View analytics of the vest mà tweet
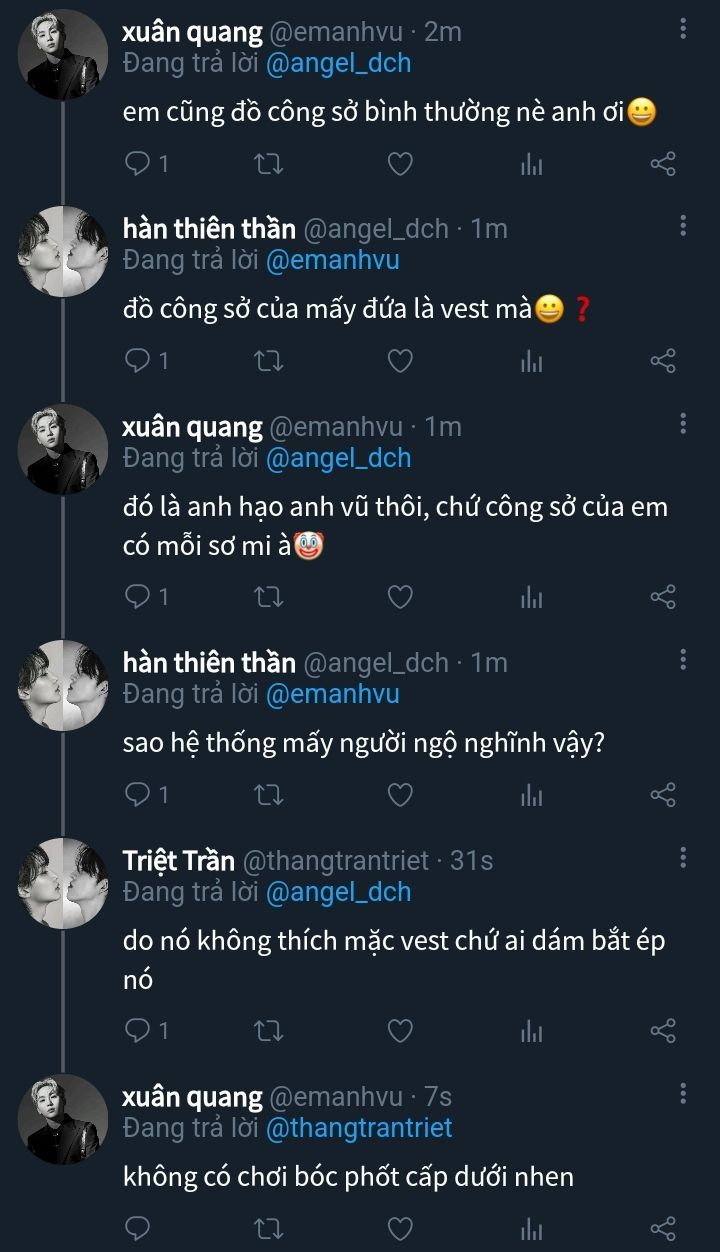The image size is (720, 1252). pos(531,361)
